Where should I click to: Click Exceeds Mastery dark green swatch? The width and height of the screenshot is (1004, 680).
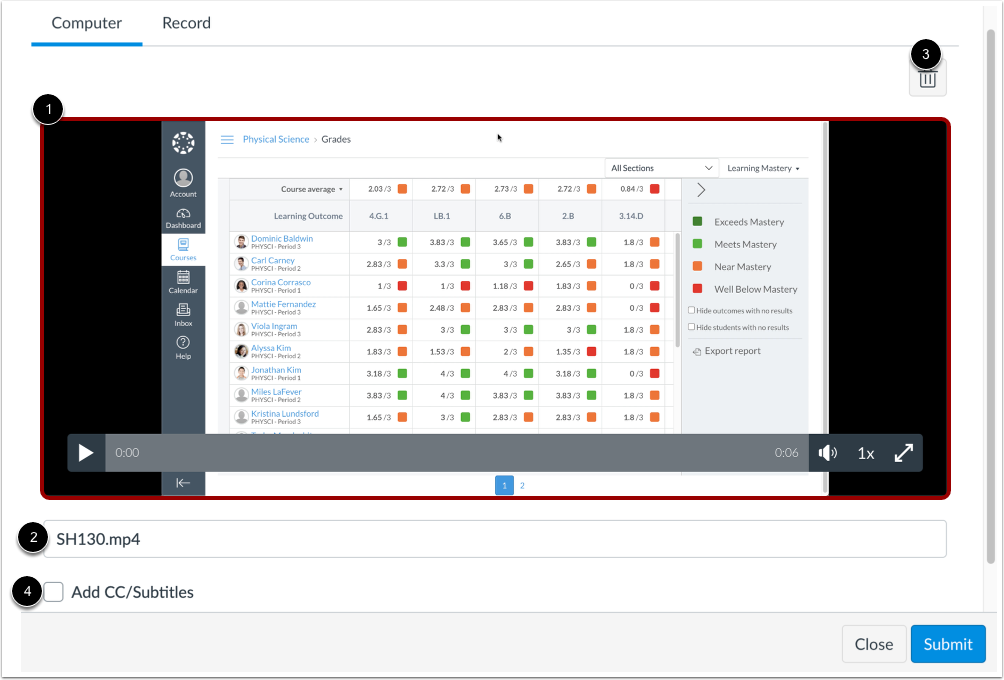697,222
